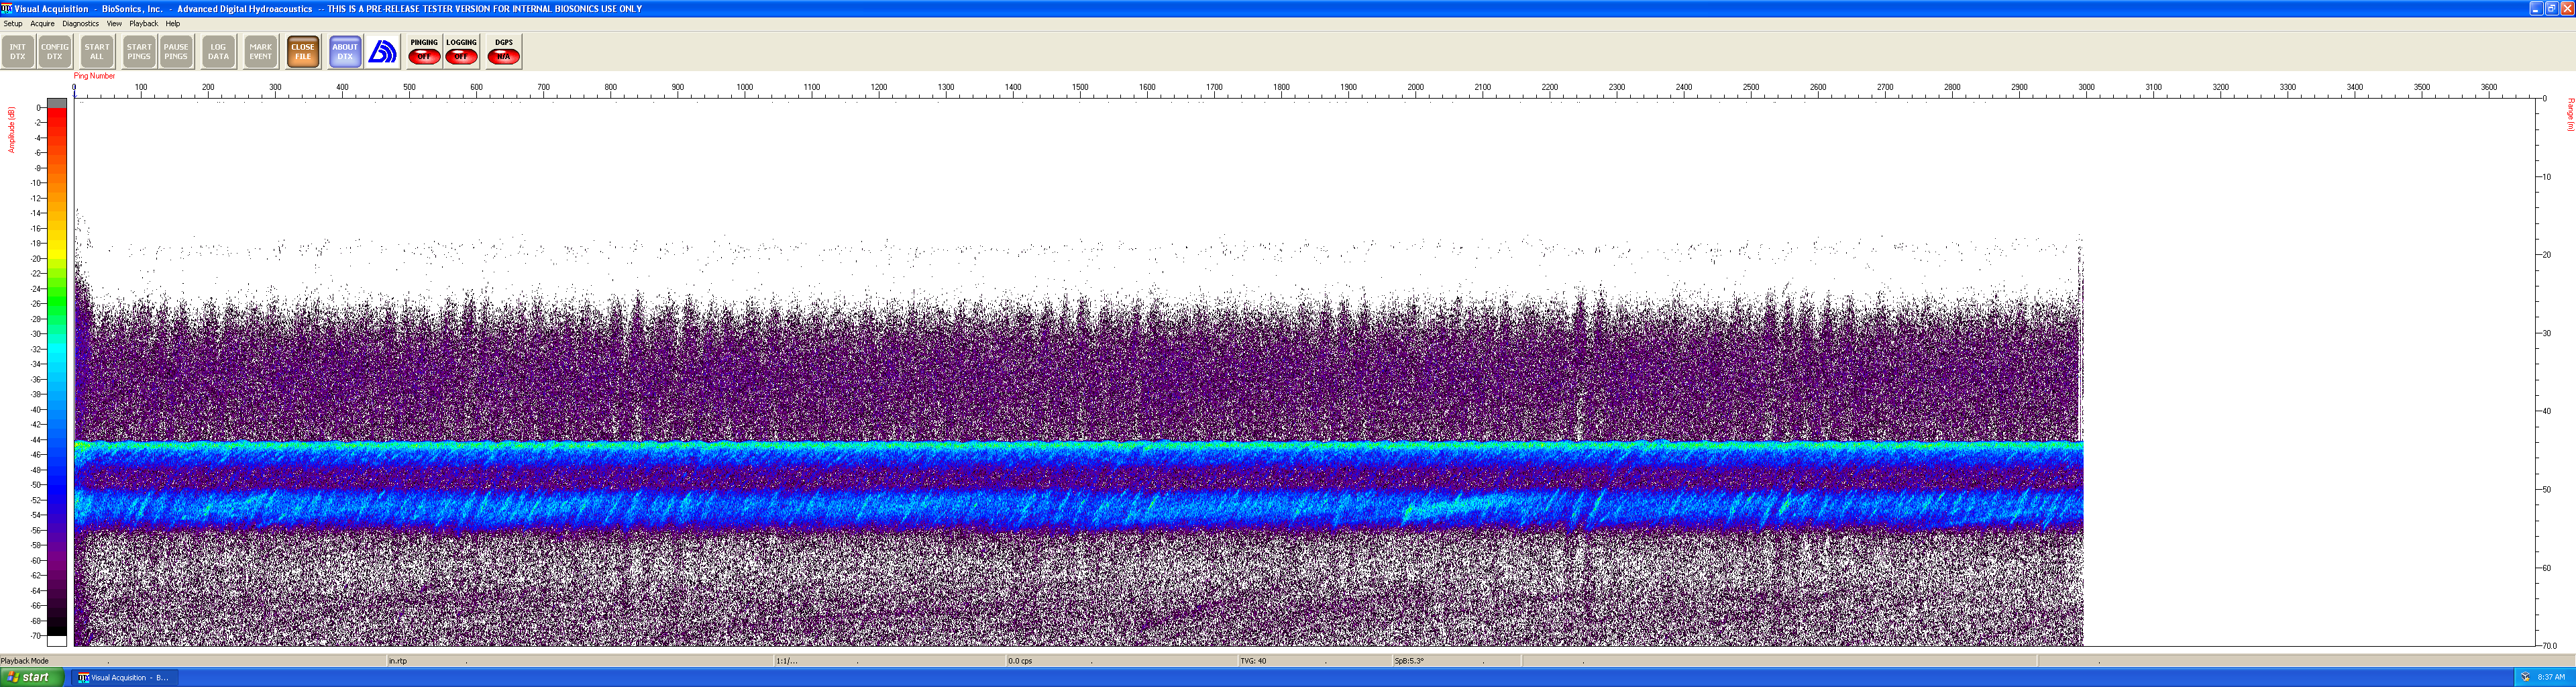Click the TVG: 40 status entry

[x=1253, y=661]
